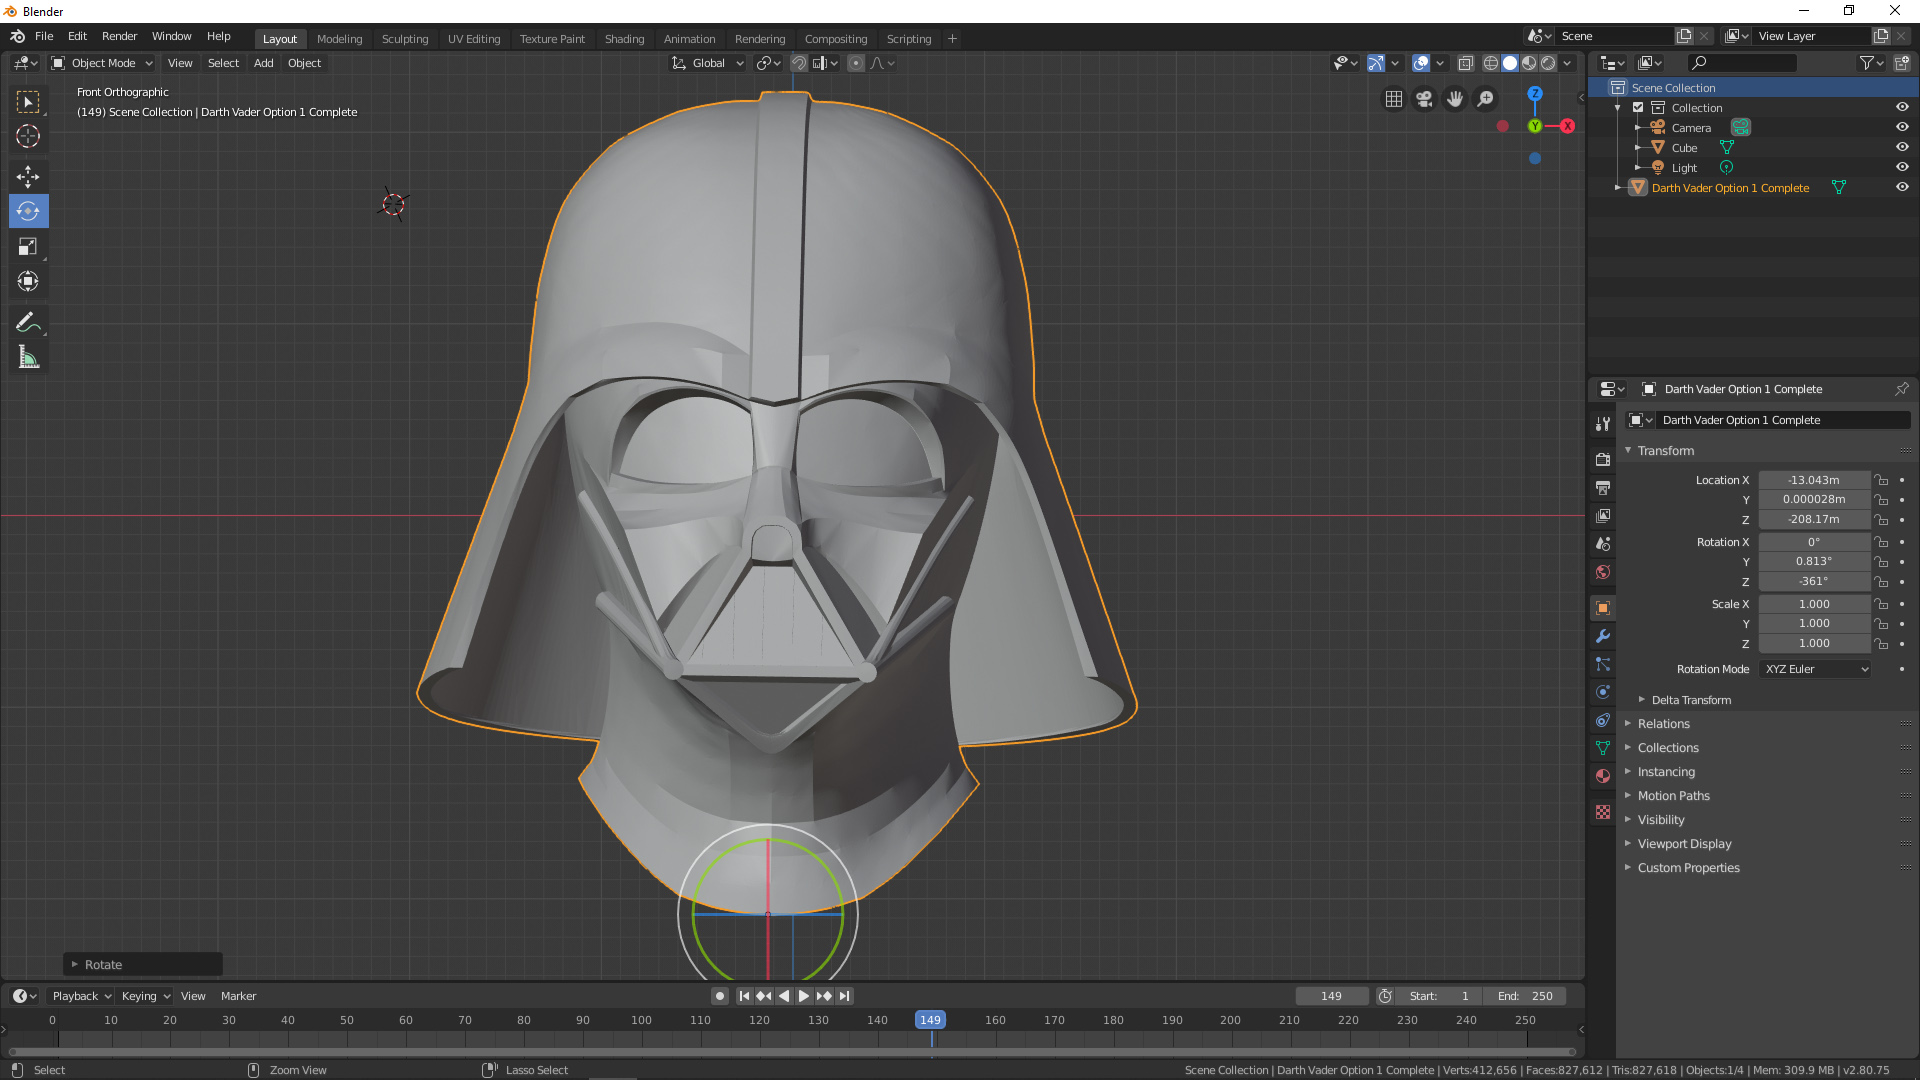Switch to camera view icon
Screen dimensions: 1920x1080
tap(1425, 99)
